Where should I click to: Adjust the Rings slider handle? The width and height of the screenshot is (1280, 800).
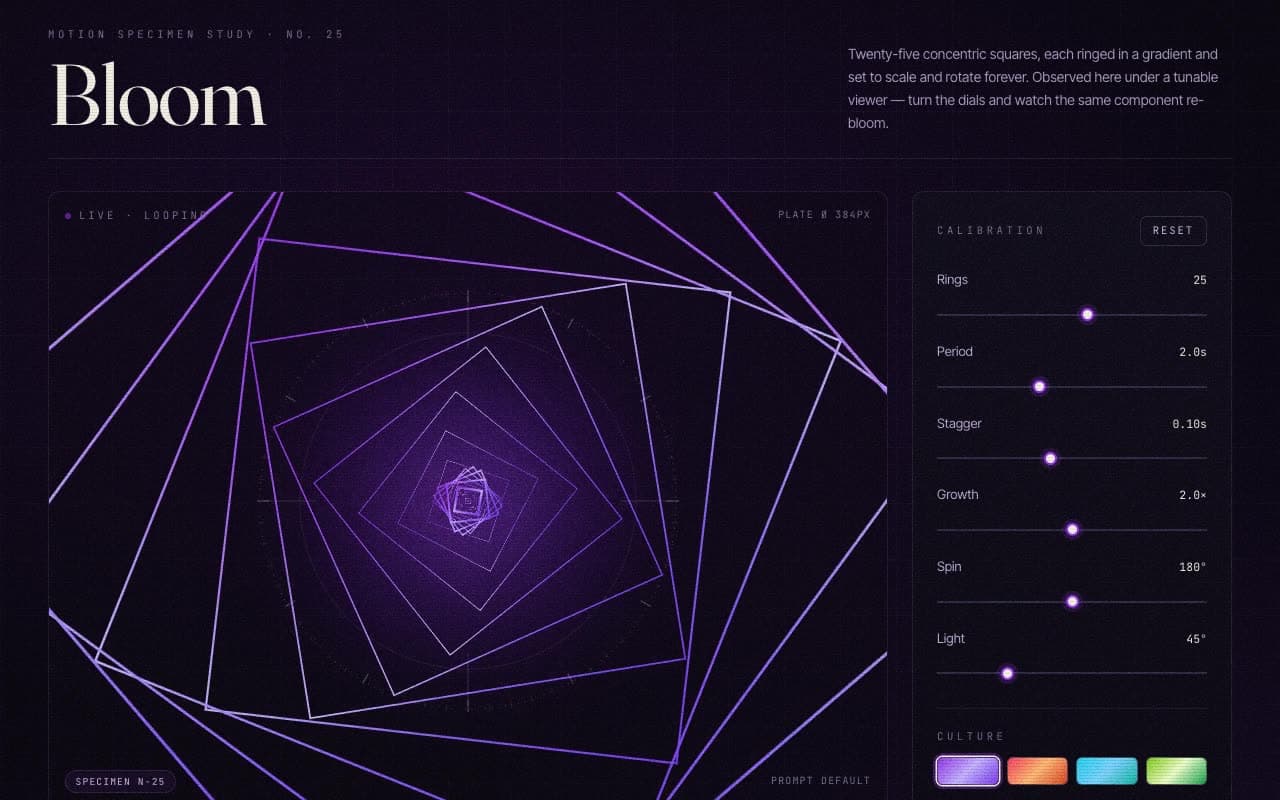1087,314
